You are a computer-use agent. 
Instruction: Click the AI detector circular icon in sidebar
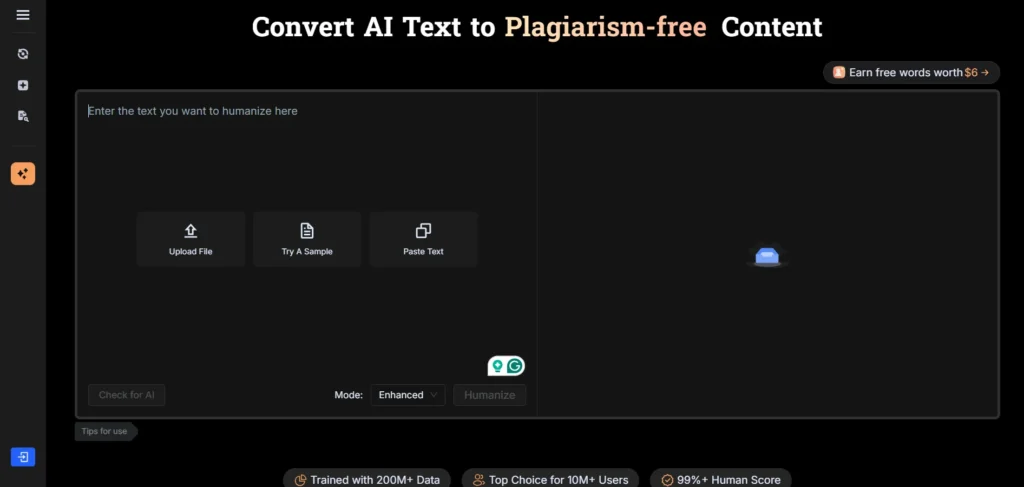23,54
